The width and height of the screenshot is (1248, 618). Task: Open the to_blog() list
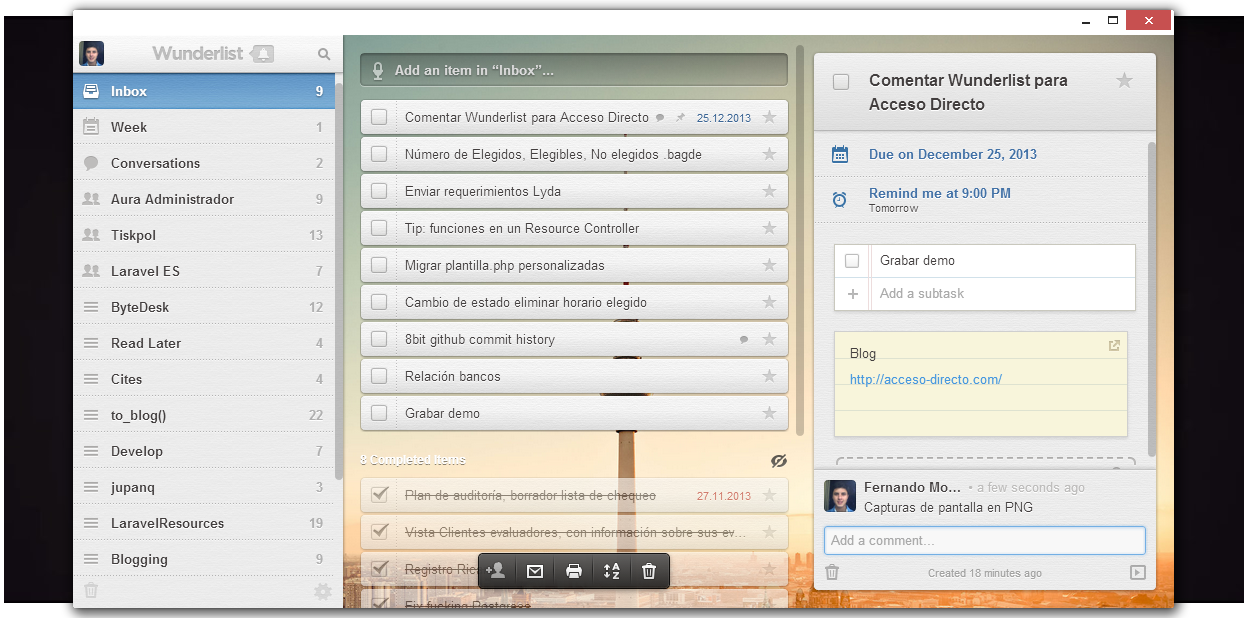pyautogui.click(x=204, y=415)
